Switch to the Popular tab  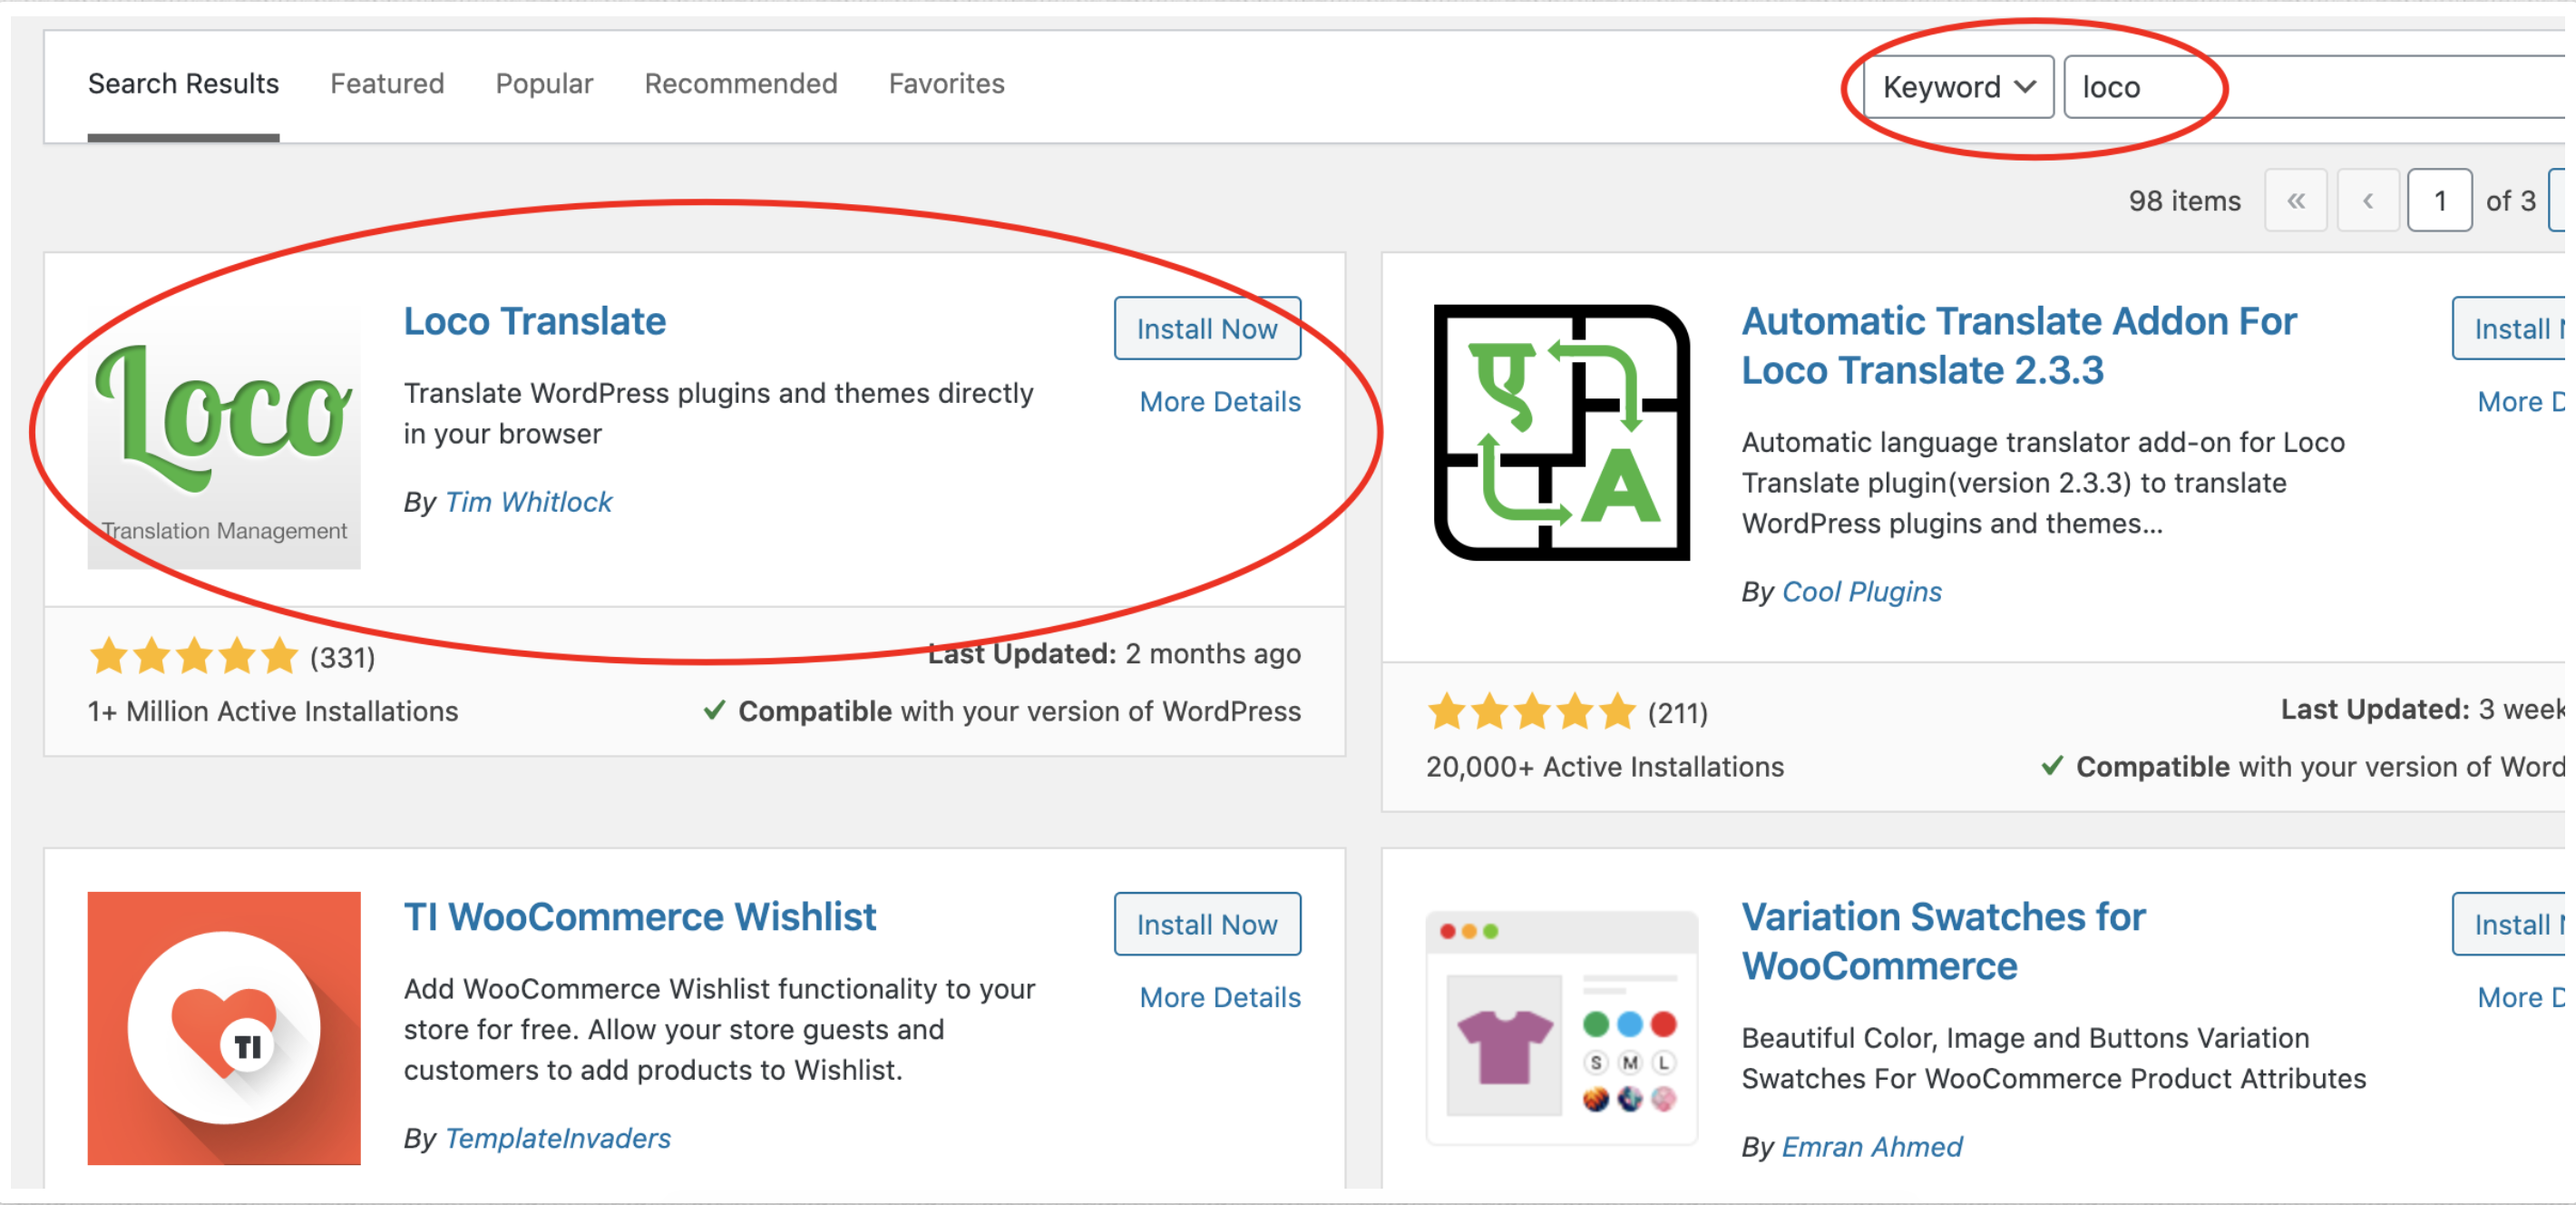[x=544, y=84]
